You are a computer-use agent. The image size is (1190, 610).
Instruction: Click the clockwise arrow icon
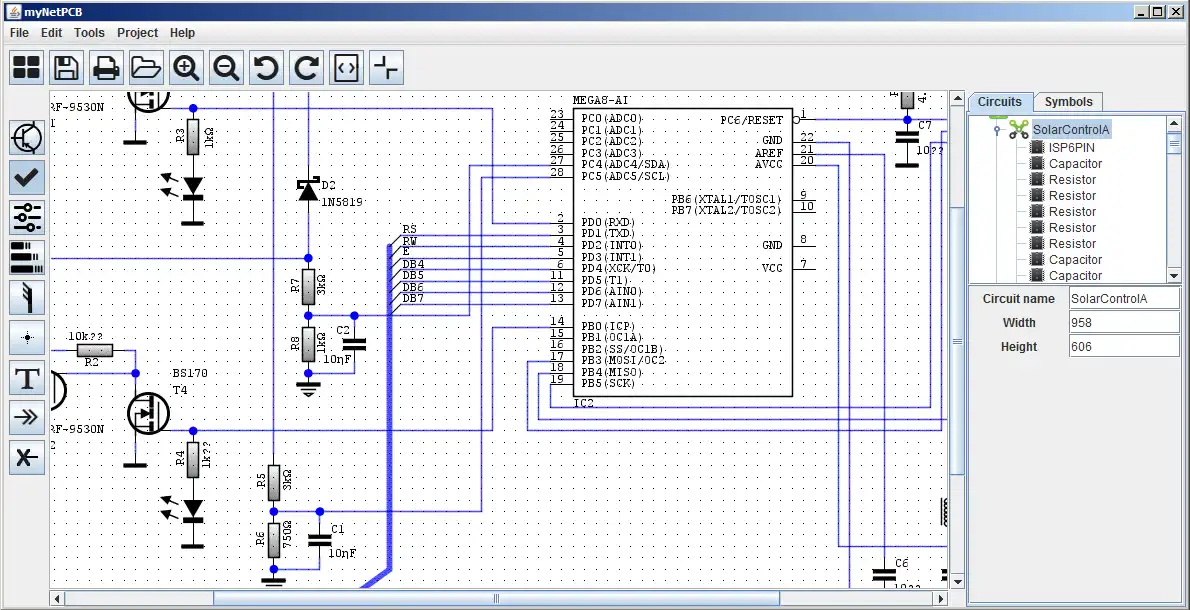coord(307,68)
